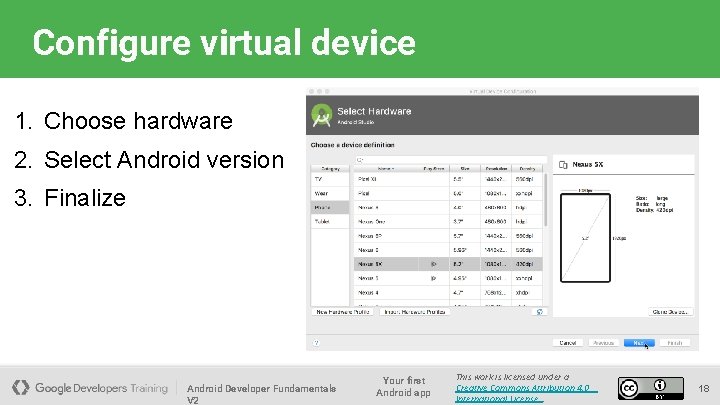Screen dimensions: 720x405
Task: Click the Android Studio logo in dialog header
Action: (x=321, y=115)
